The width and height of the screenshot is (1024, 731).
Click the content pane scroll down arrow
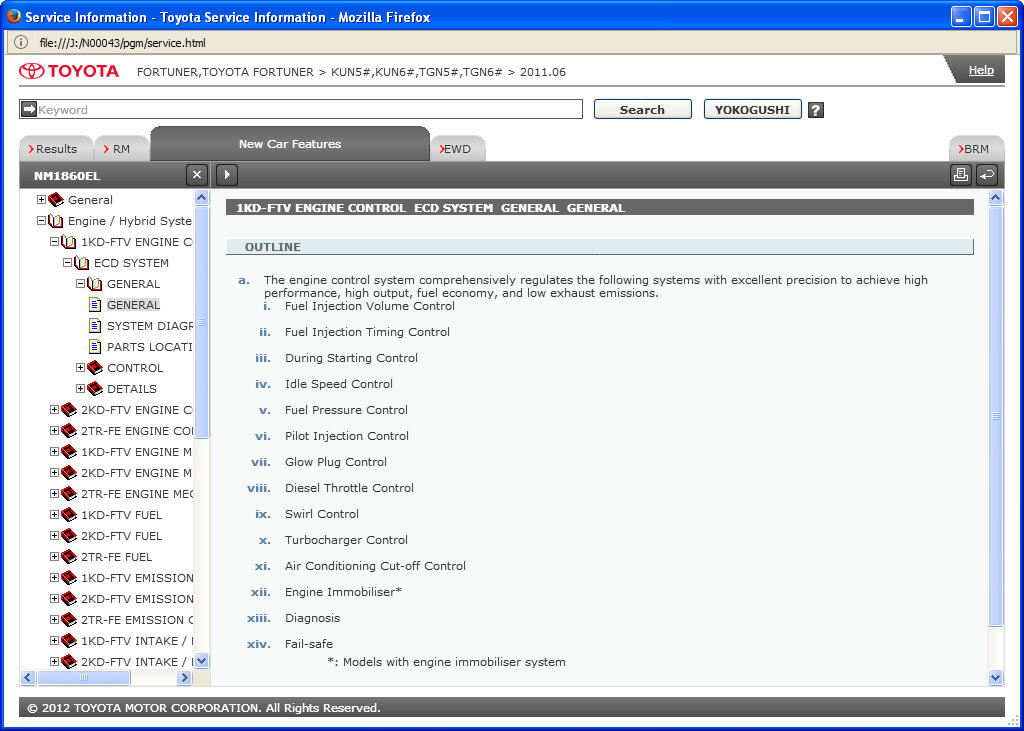(995, 677)
